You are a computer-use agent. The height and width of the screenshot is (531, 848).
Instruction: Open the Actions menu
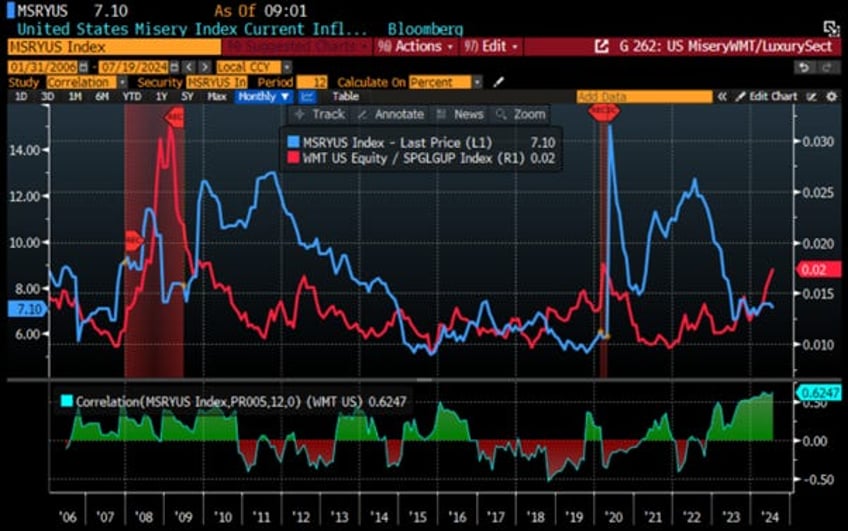(416, 47)
